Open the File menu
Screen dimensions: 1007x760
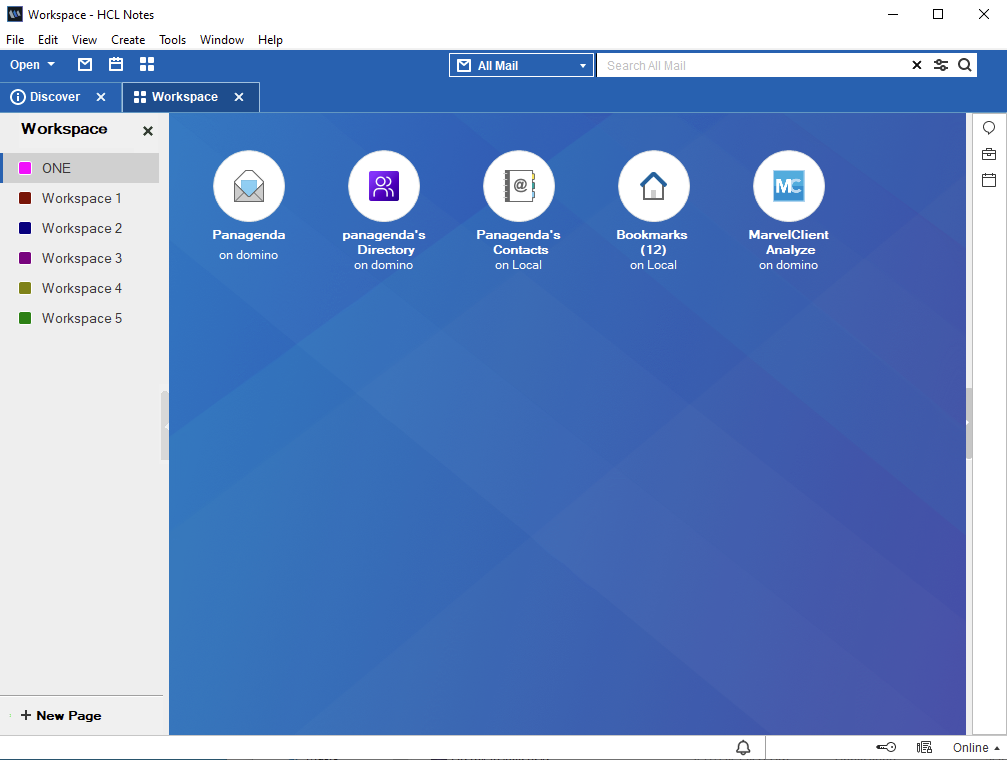coord(15,40)
